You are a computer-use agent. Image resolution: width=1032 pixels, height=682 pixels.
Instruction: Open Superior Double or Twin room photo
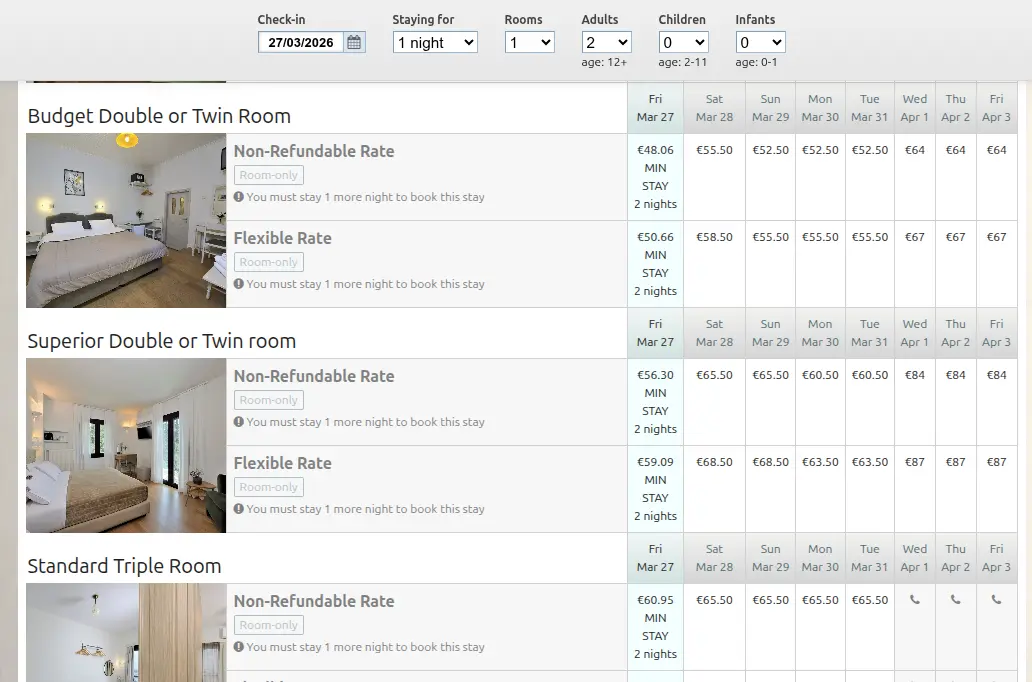coord(126,446)
